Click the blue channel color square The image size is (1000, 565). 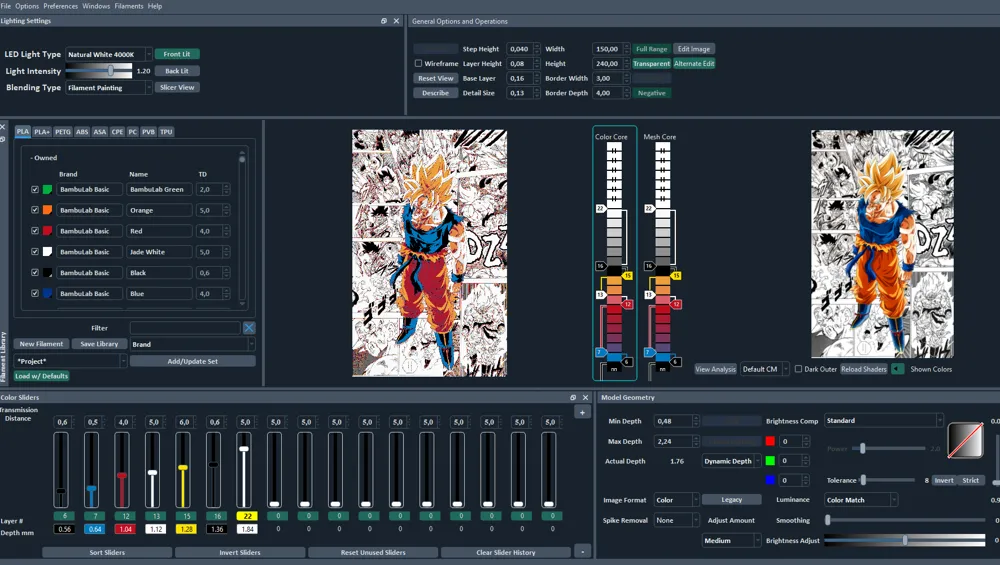click(x=770, y=480)
